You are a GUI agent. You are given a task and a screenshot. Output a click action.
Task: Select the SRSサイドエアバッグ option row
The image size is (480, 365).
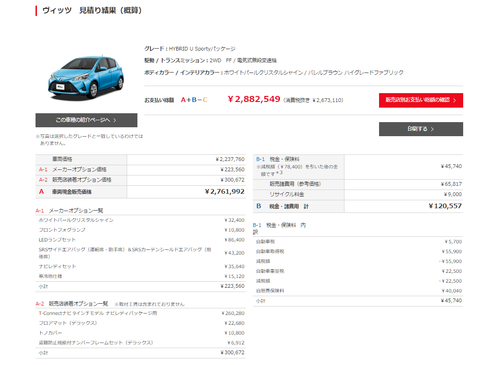(x=141, y=253)
